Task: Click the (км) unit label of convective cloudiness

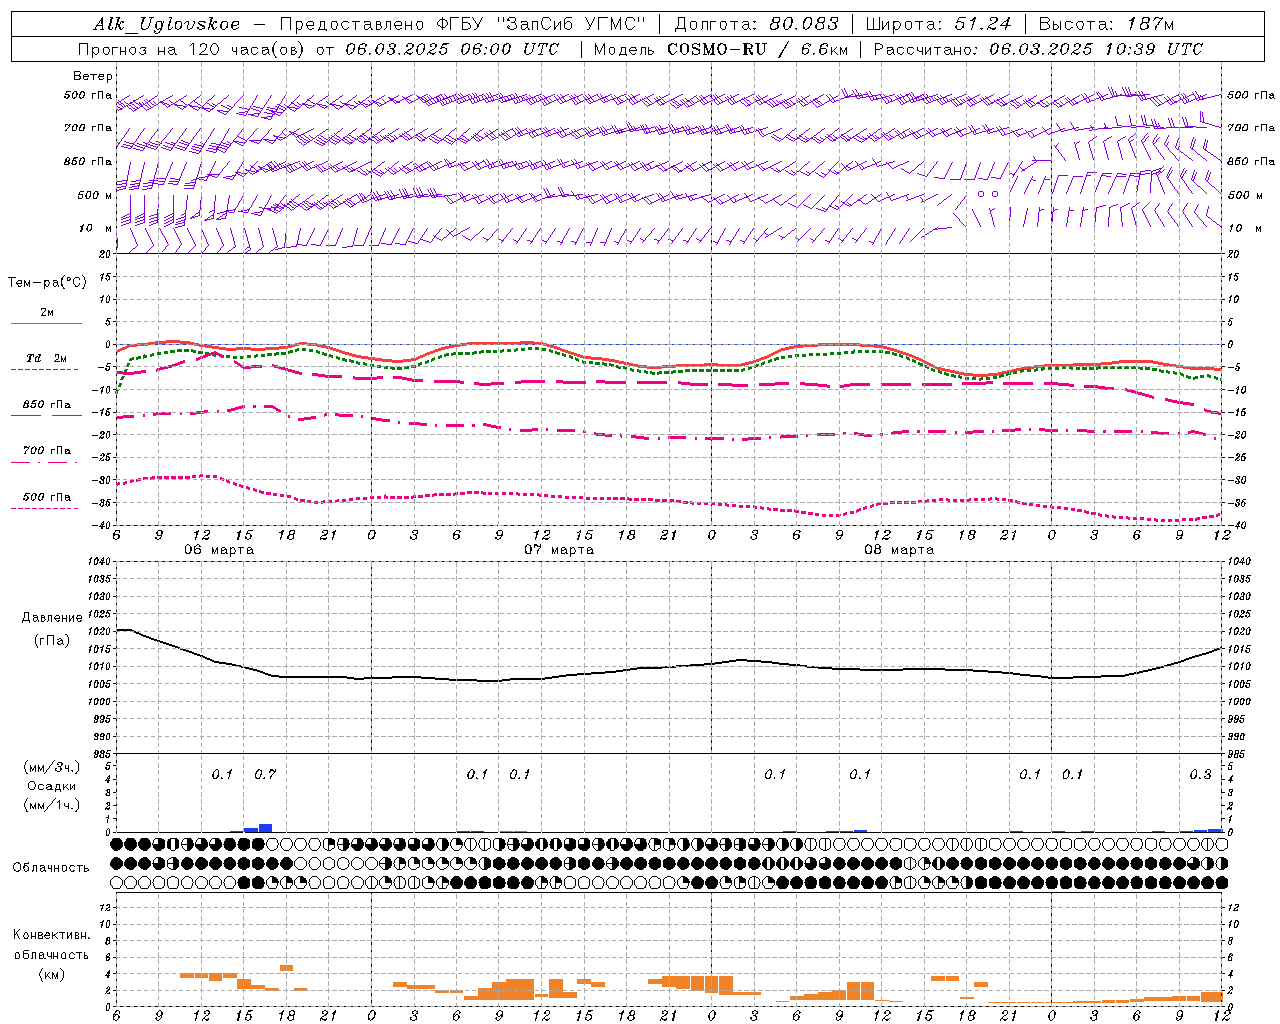Action: point(52,974)
